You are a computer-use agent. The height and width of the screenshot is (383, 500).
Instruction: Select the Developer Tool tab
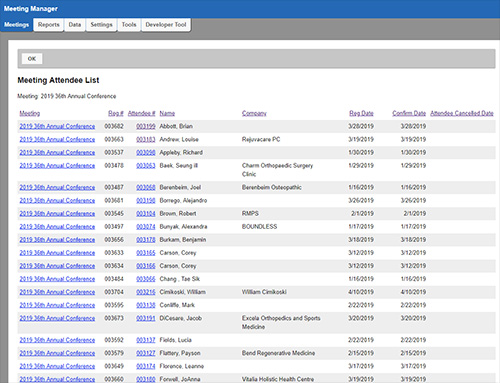(x=166, y=25)
